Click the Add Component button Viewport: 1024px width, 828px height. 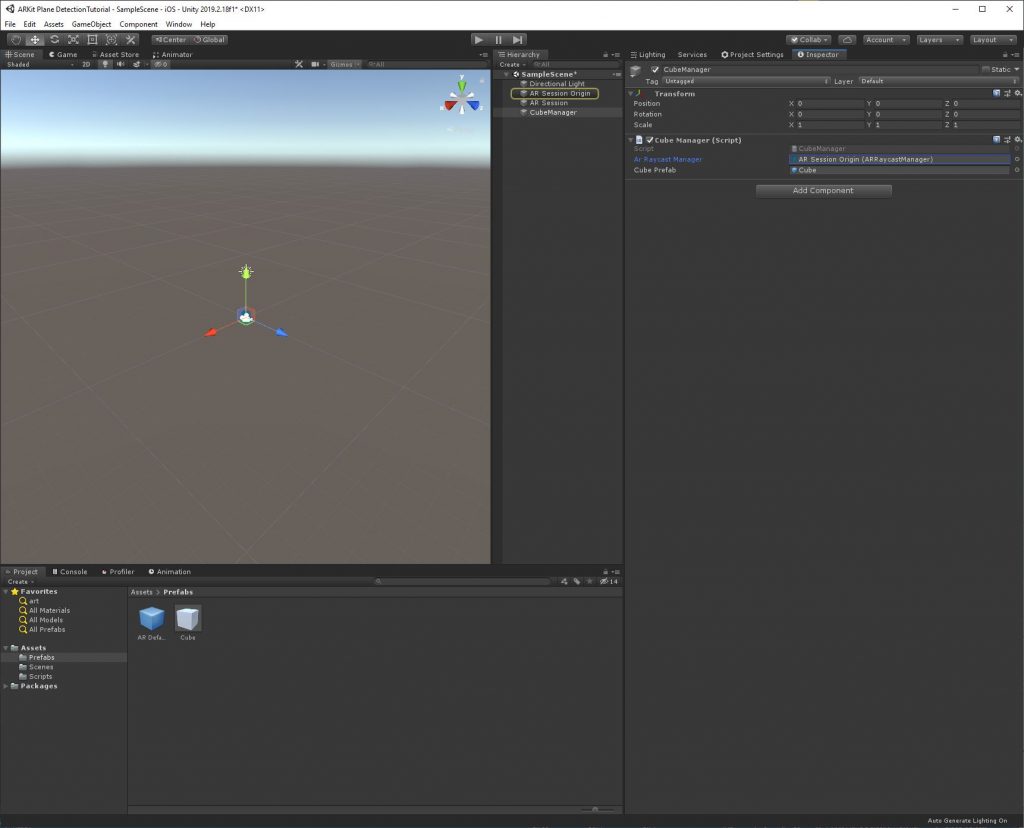coord(824,191)
